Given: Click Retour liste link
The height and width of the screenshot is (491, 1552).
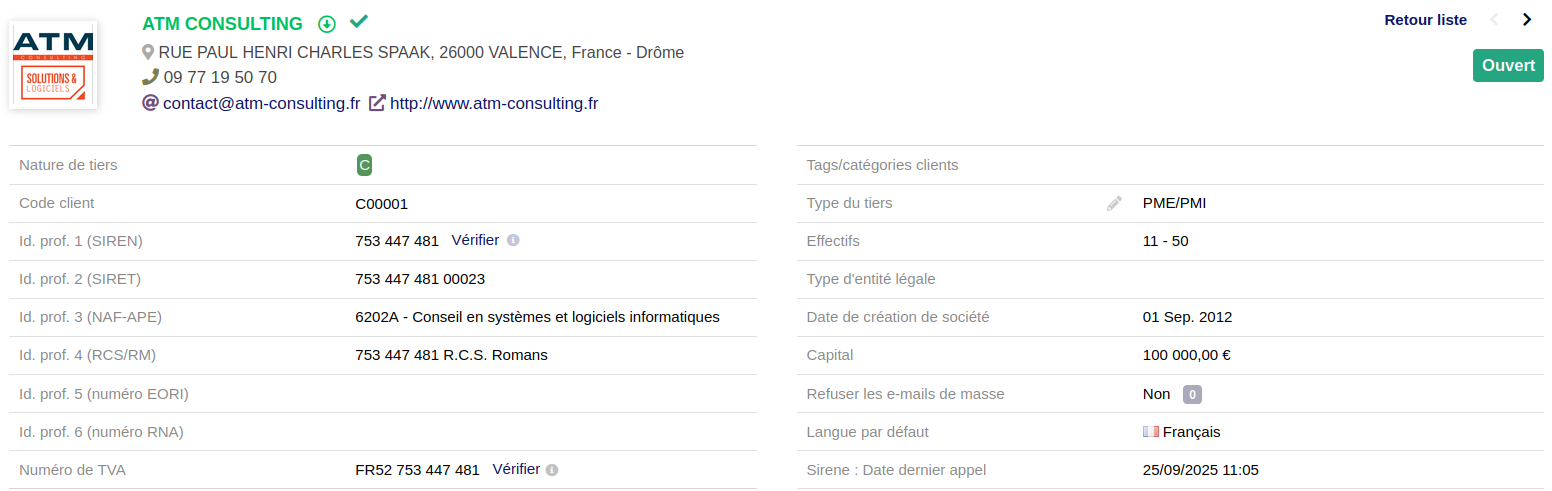Looking at the screenshot, I should 1425,20.
